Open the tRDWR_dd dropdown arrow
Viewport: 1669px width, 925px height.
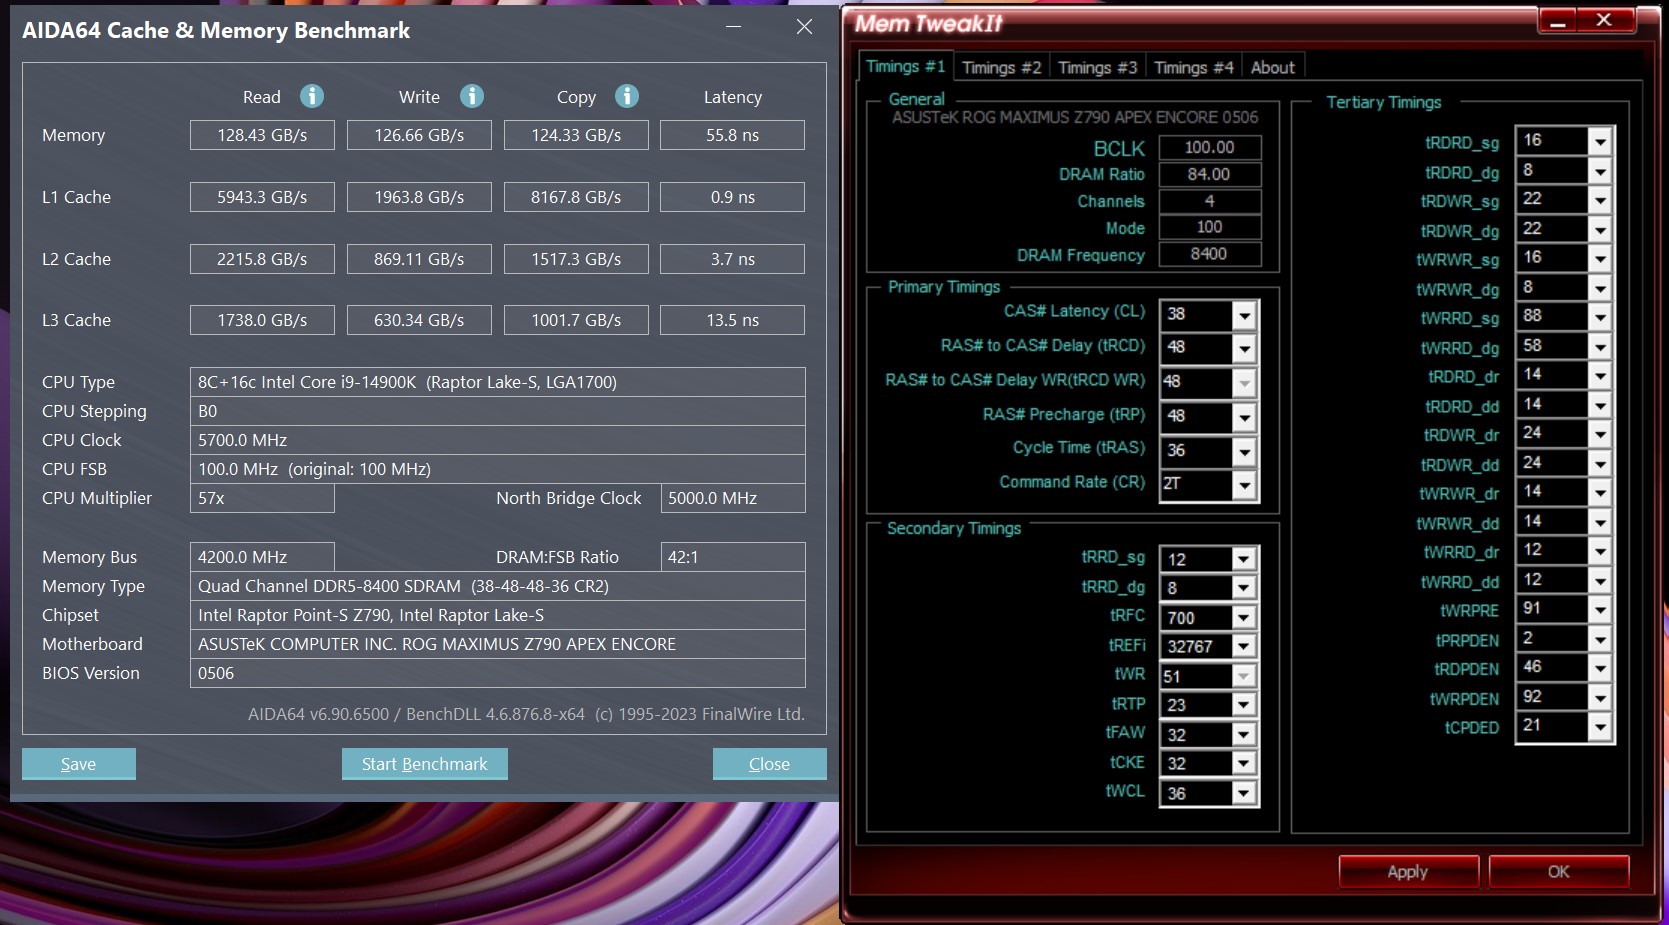tap(1600, 464)
